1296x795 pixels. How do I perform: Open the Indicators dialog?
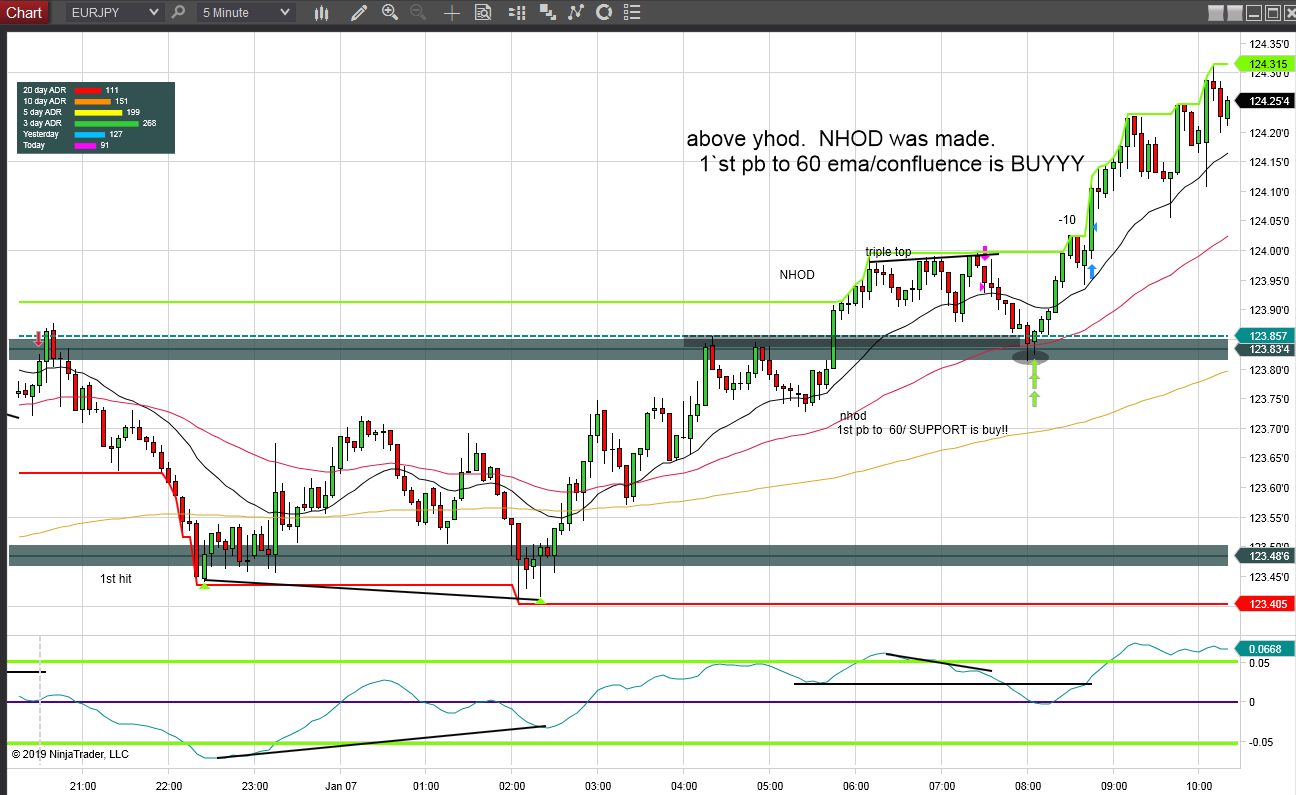coord(575,13)
